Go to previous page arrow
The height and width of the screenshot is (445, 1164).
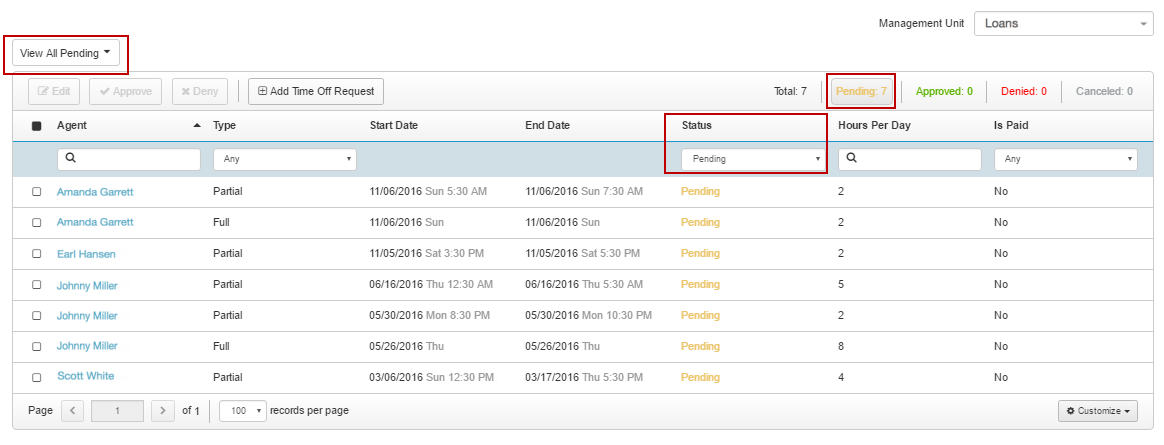point(73,411)
